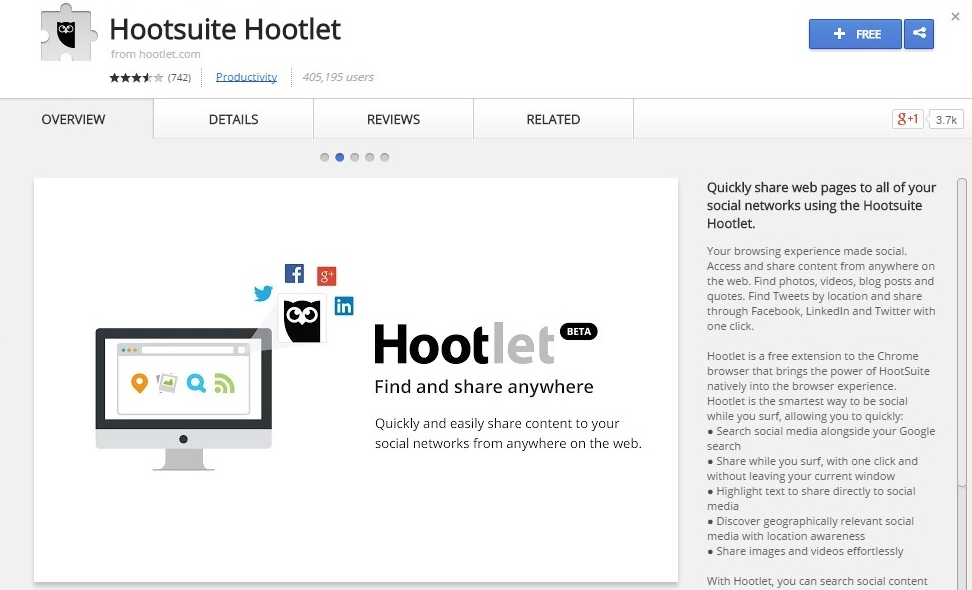This screenshot has height=590, width=972.
Task: Open the Details tab
Action: 234,119
